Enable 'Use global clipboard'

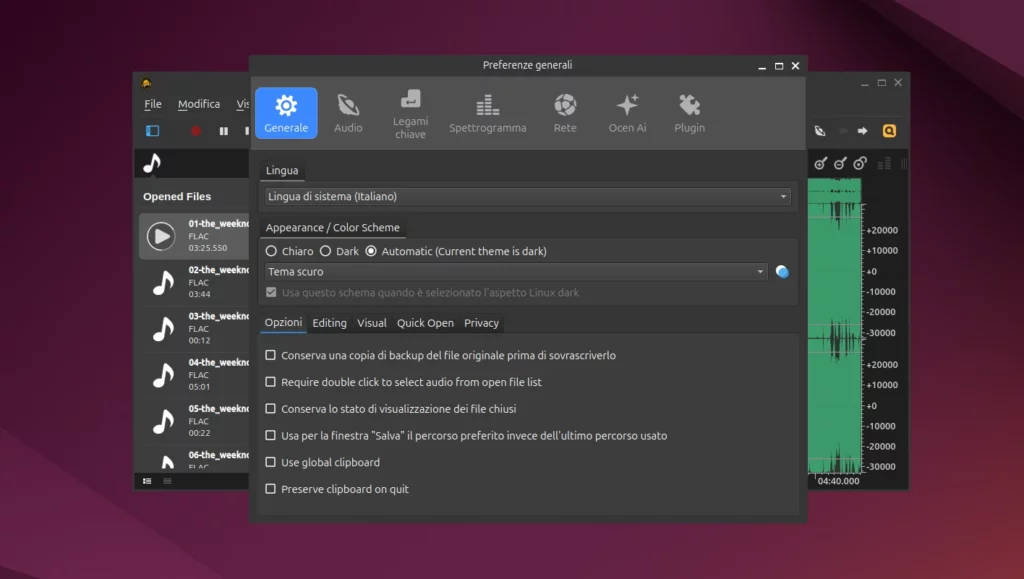pos(270,462)
